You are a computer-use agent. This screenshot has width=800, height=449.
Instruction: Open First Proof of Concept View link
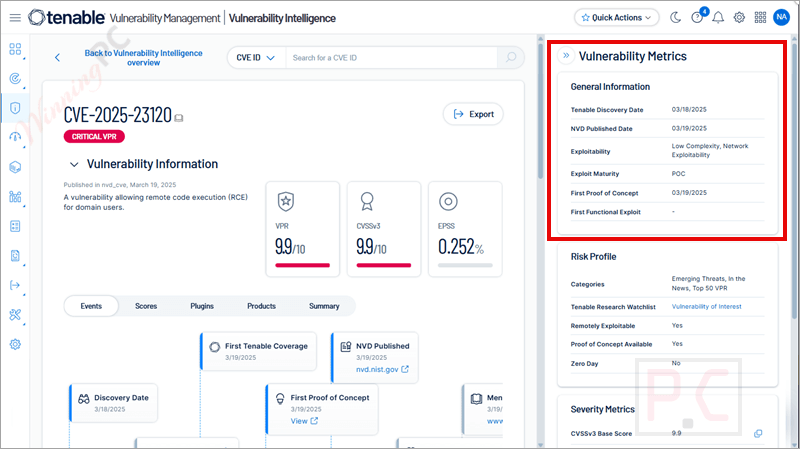point(304,421)
